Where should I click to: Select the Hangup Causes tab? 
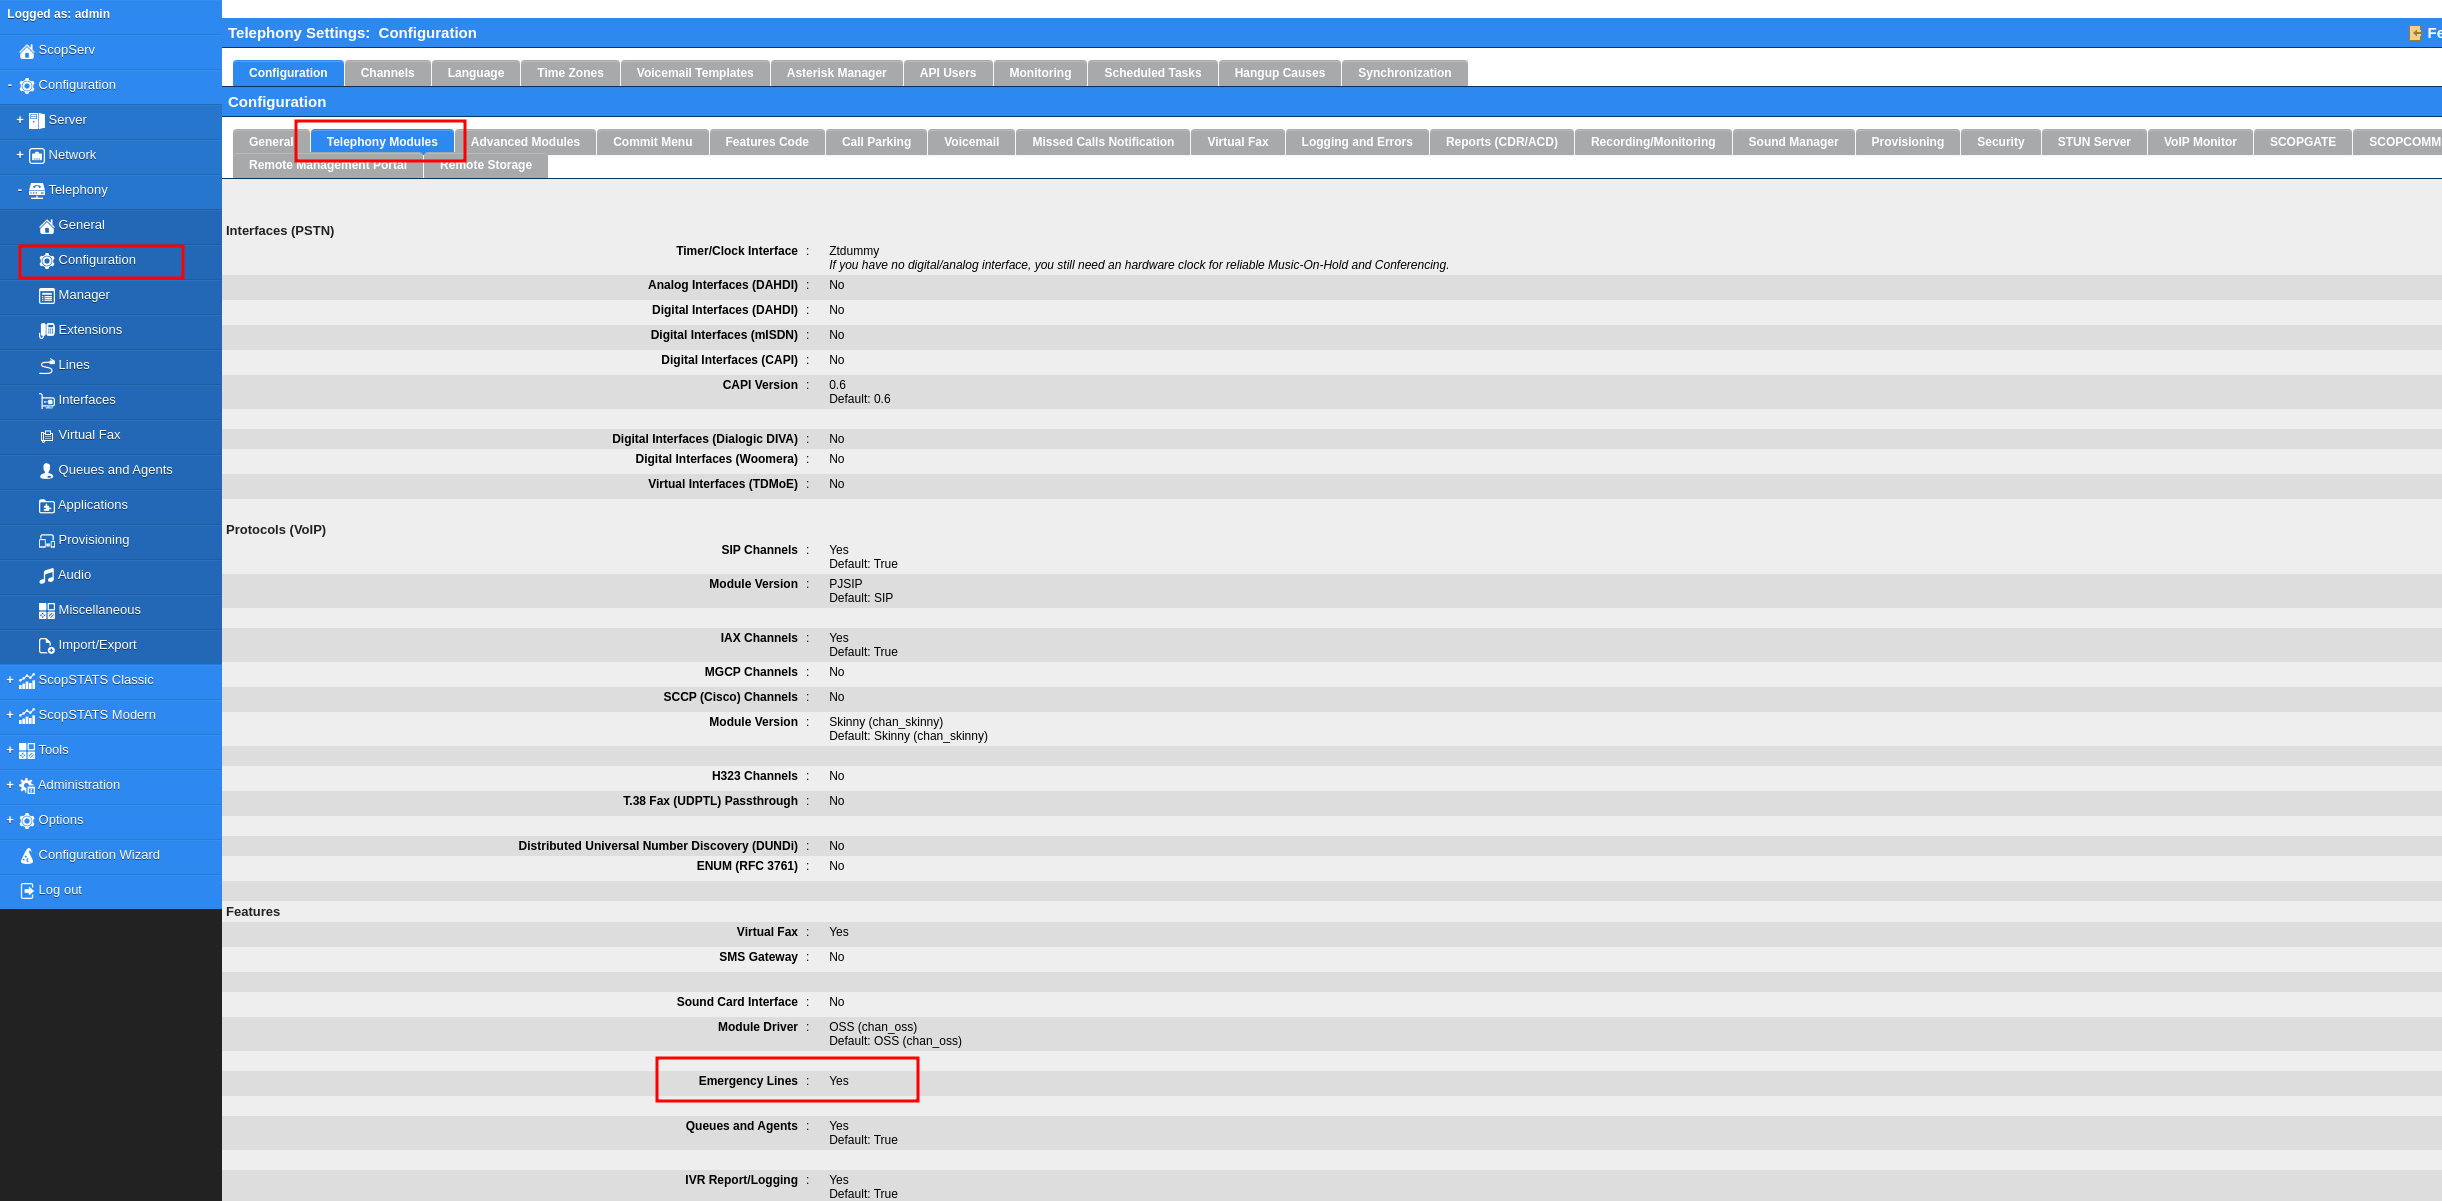coord(1280,73)
